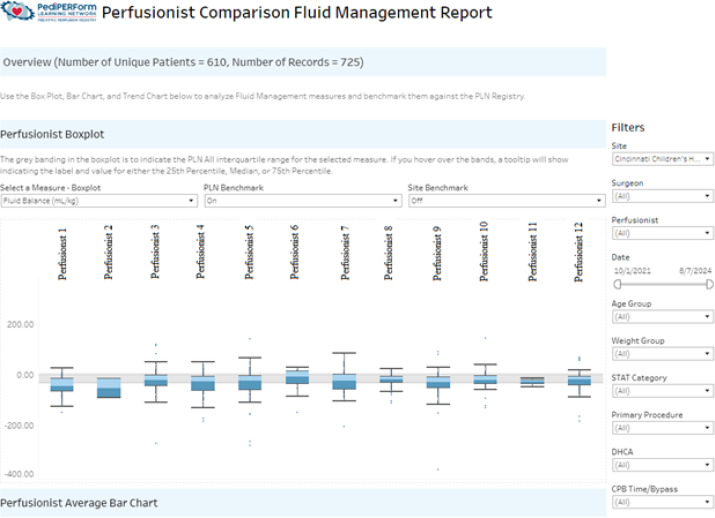Expand the Age Group filter dropdown
This screenshot has height=518, width=715.
click(663, 316)
